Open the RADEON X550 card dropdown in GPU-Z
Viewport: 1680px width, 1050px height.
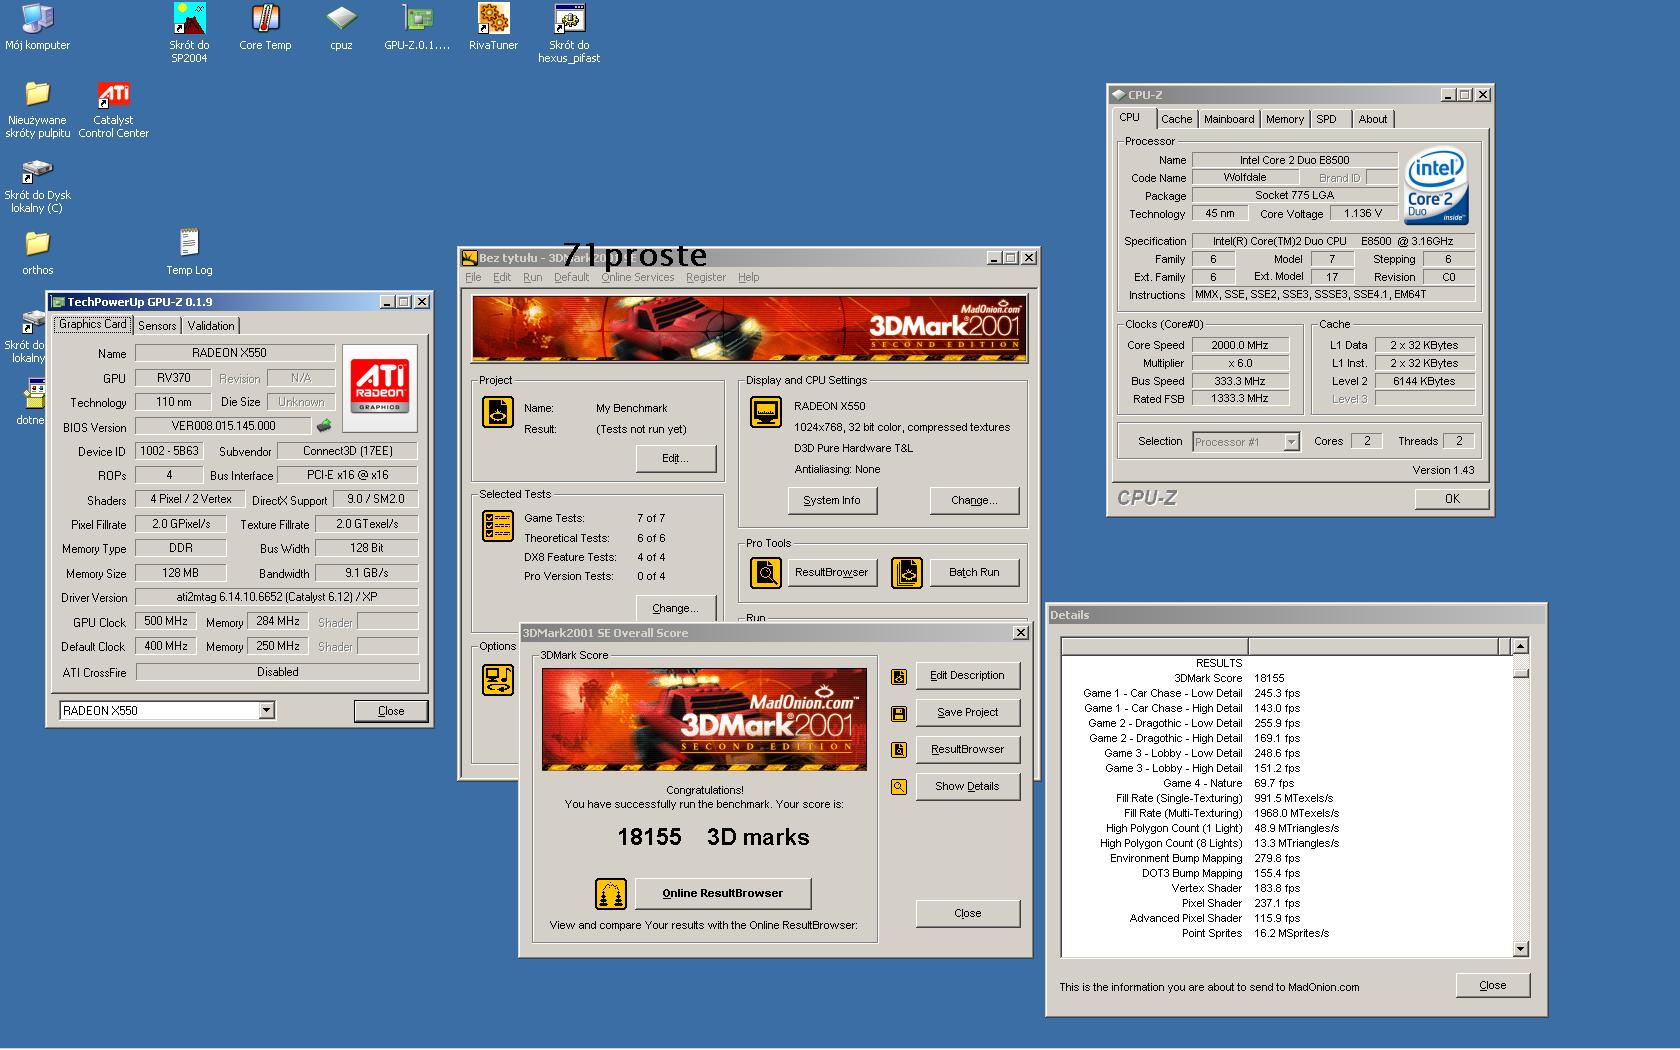tap(266, 710)
